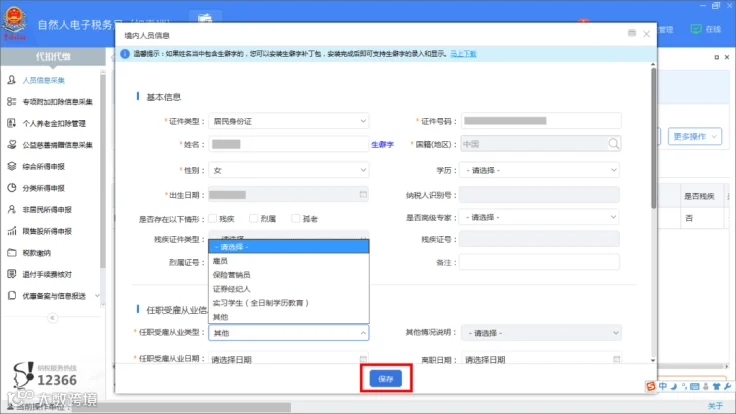Screen dimensions: 736x414
Task: Click 分类所得申报 pie chart icon
Action: click(12, 188)
